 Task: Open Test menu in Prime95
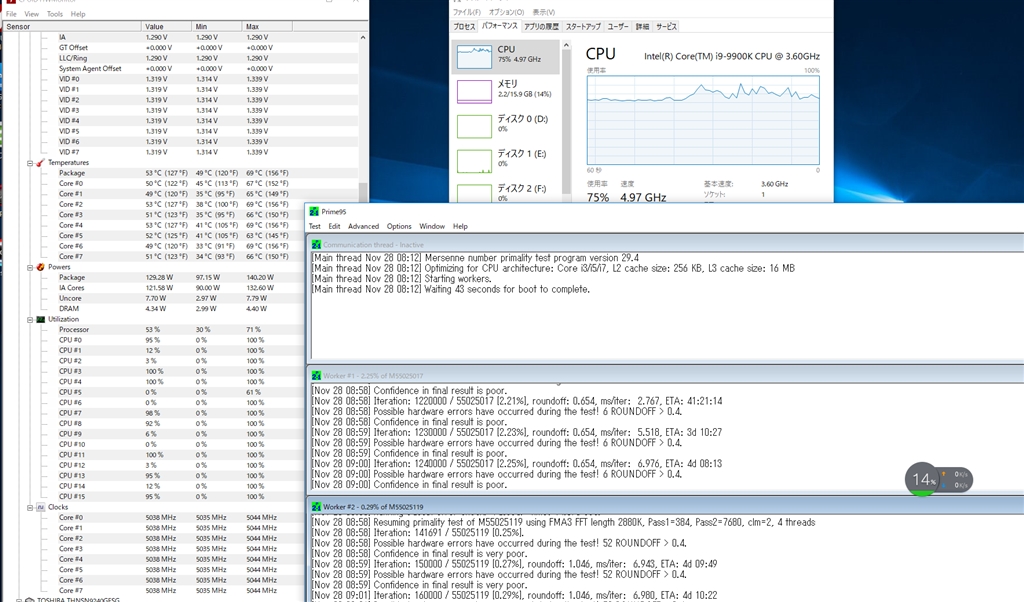(x=315, y=227)
